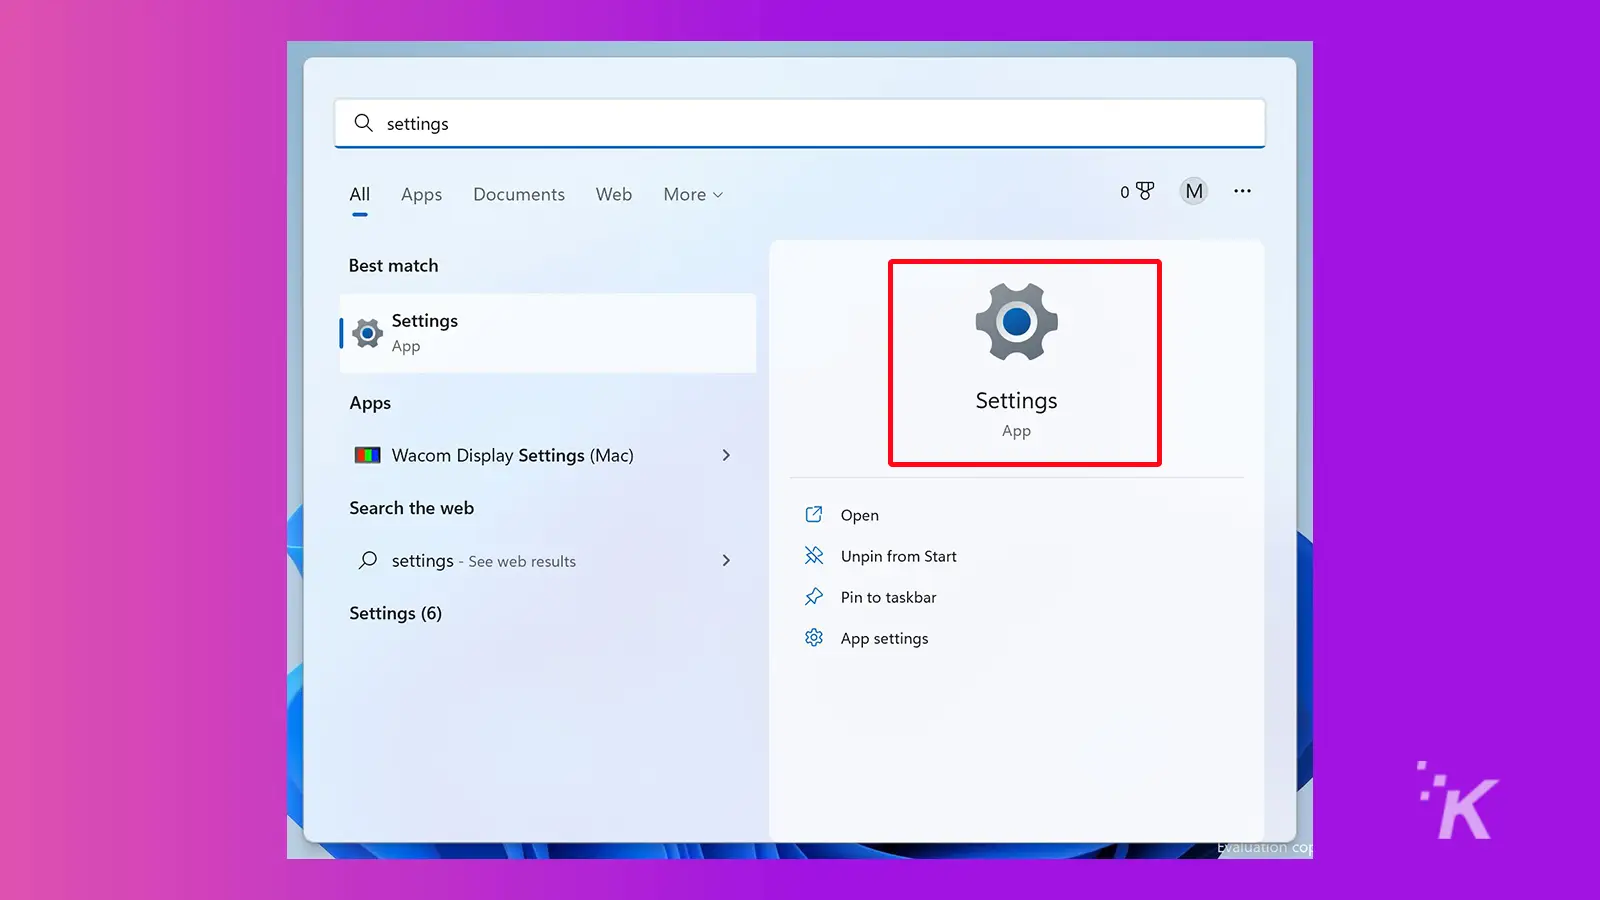The height and width of the screenshot is (900, 1600).
Task: Click the web search magnifier icon
Action: coord(368,560)
